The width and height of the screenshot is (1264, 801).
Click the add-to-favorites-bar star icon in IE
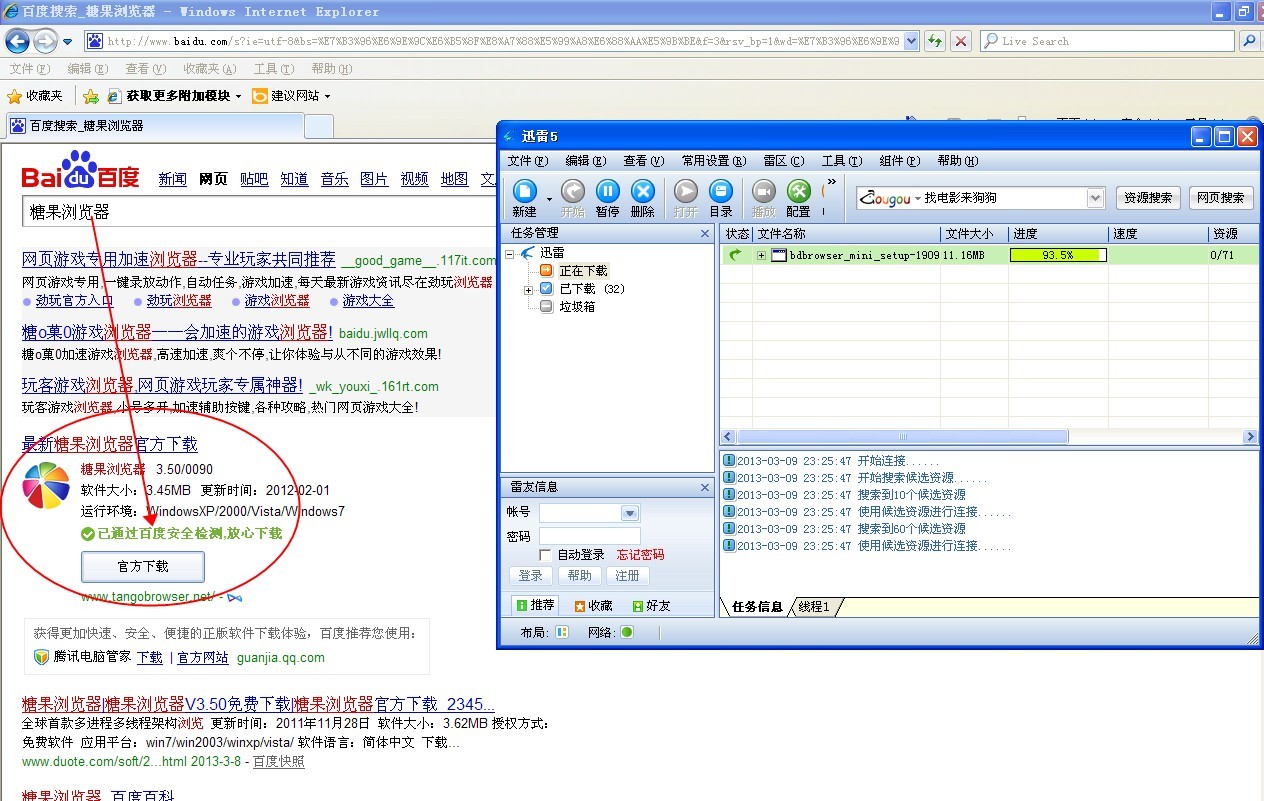[x=91, y=96]
